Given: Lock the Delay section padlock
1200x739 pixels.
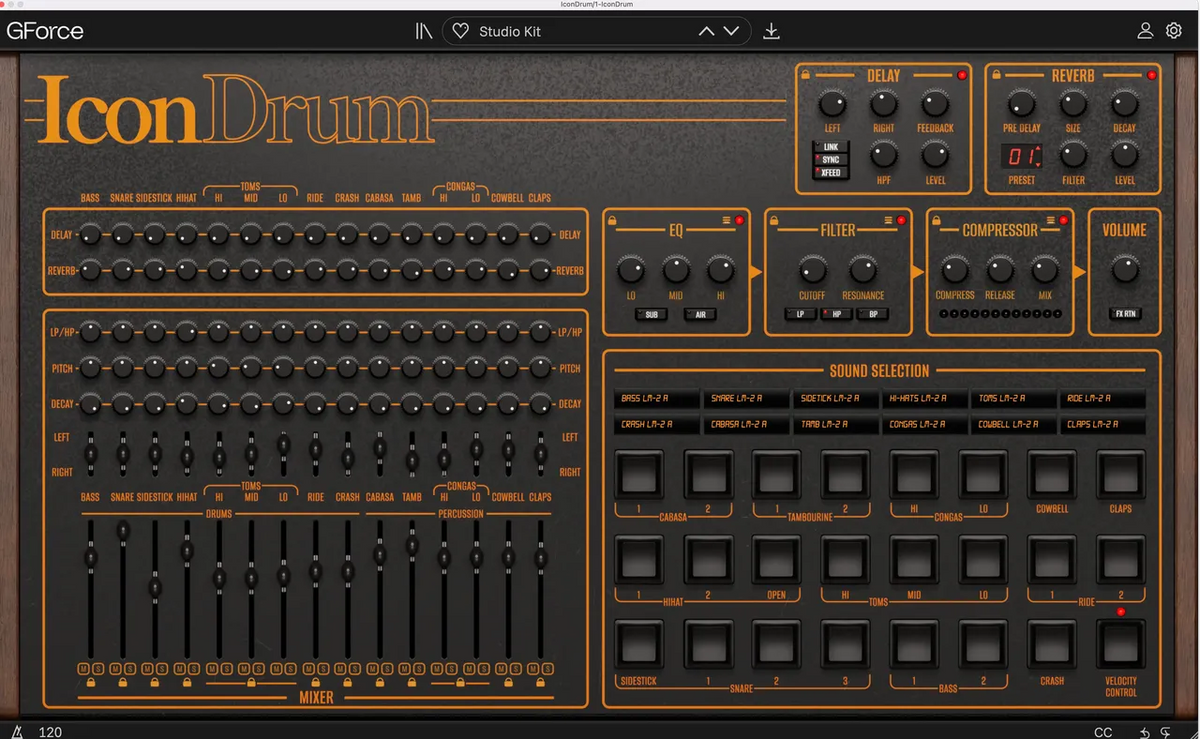Looking at the screenshot, I should tap(806, 75).
